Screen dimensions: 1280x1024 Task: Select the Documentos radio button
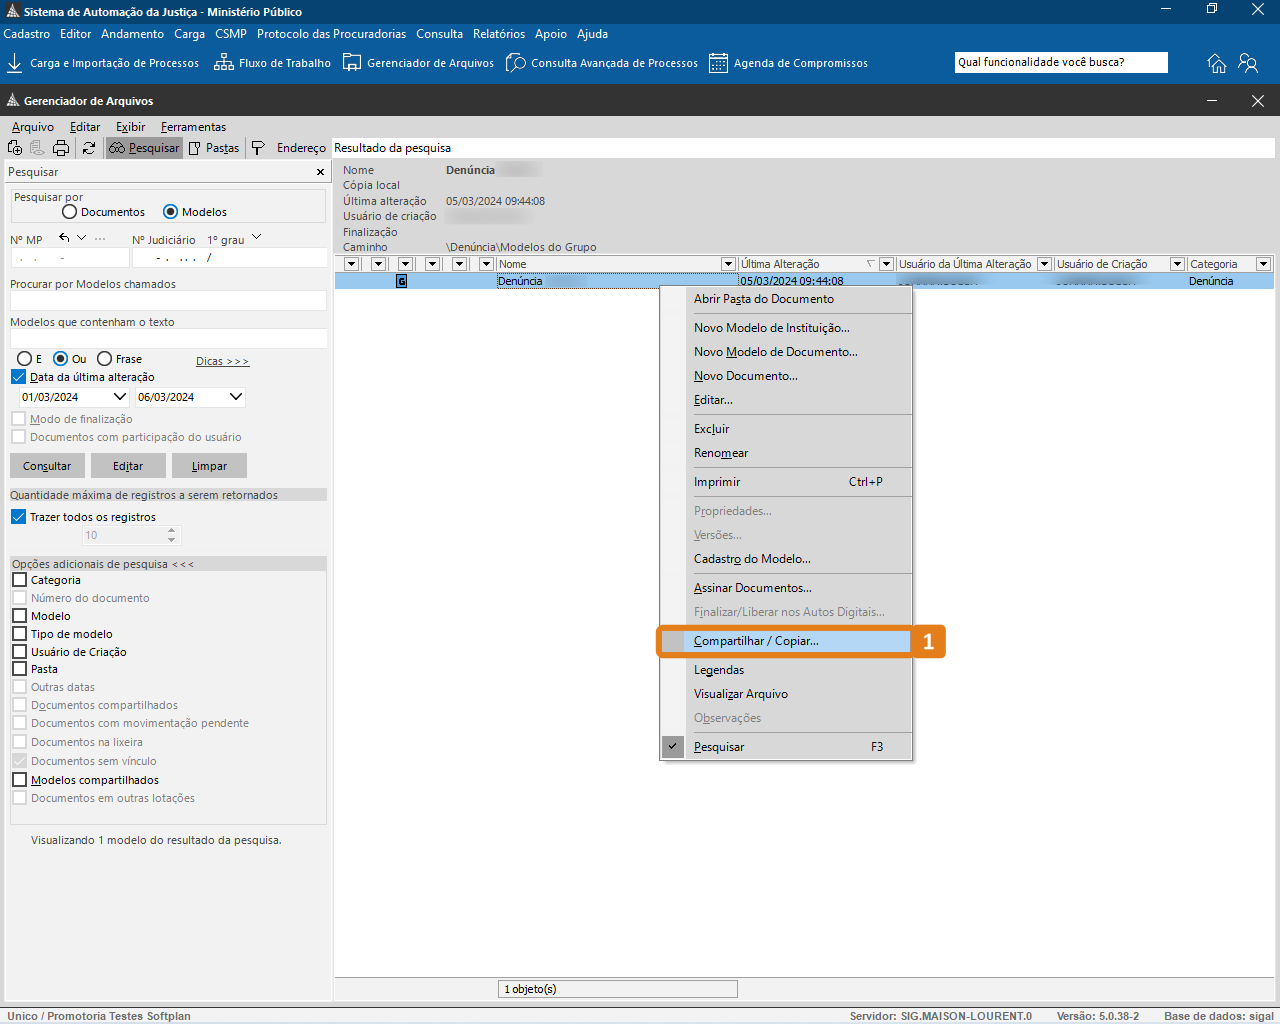(x=70, y=212)
